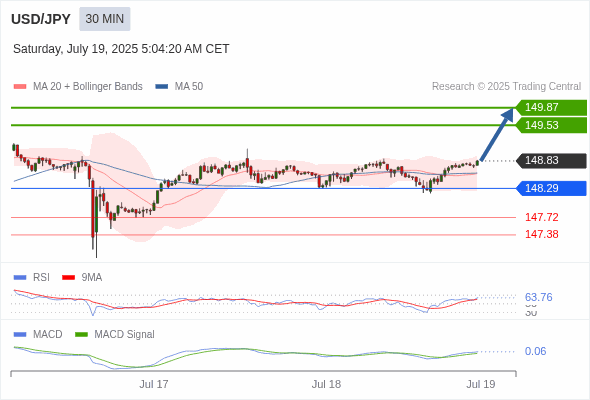The image size is (590, 400).
Task: Click the red 147.72 support label
Action: tap(541, 217)
